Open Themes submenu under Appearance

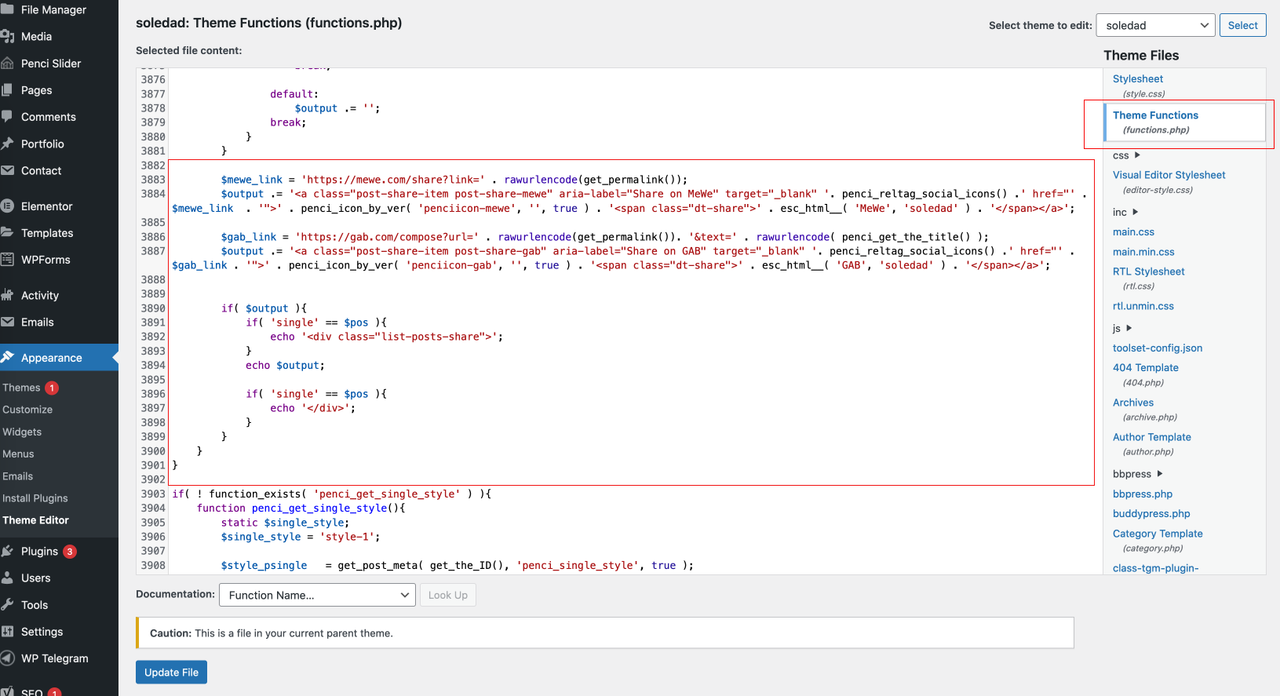[x=21, y=388]
